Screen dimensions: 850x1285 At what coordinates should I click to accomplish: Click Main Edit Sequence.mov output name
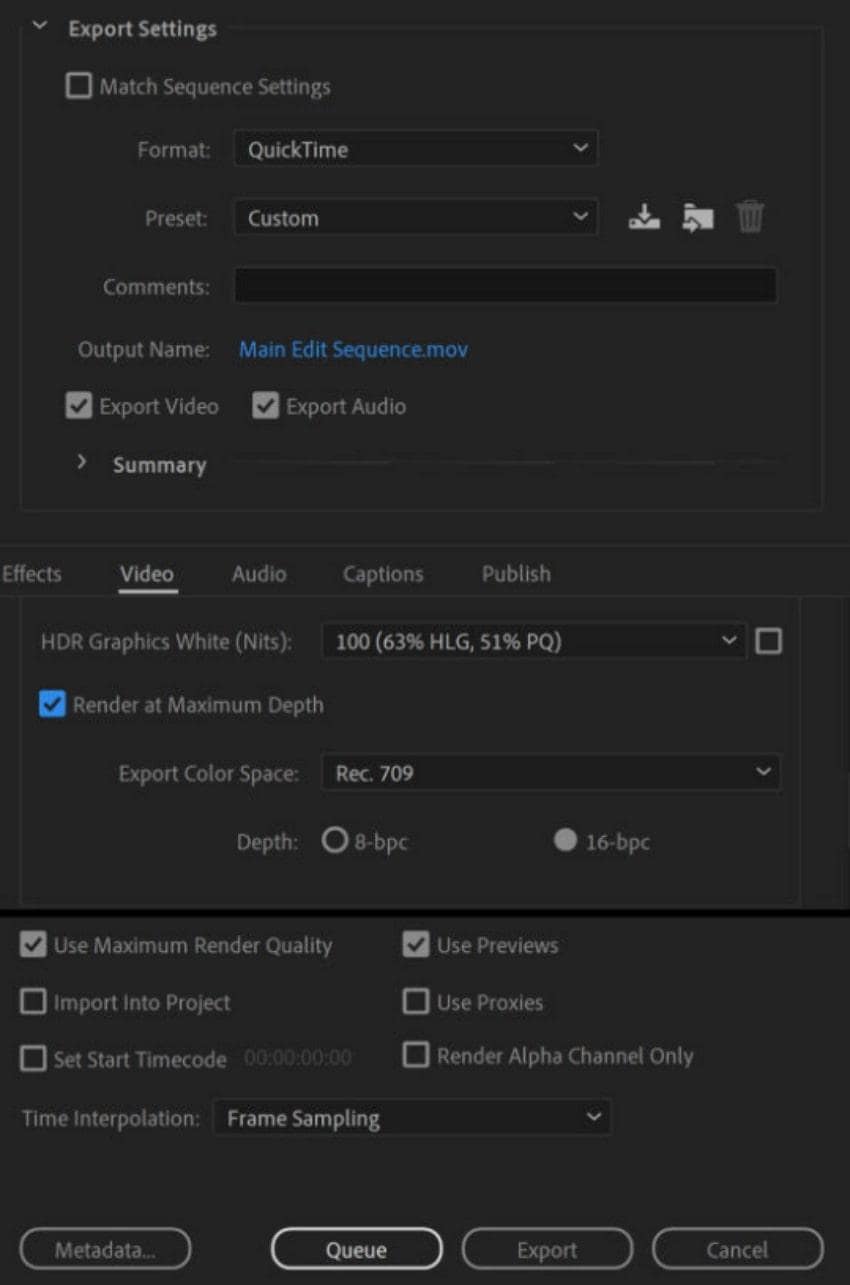352,349
